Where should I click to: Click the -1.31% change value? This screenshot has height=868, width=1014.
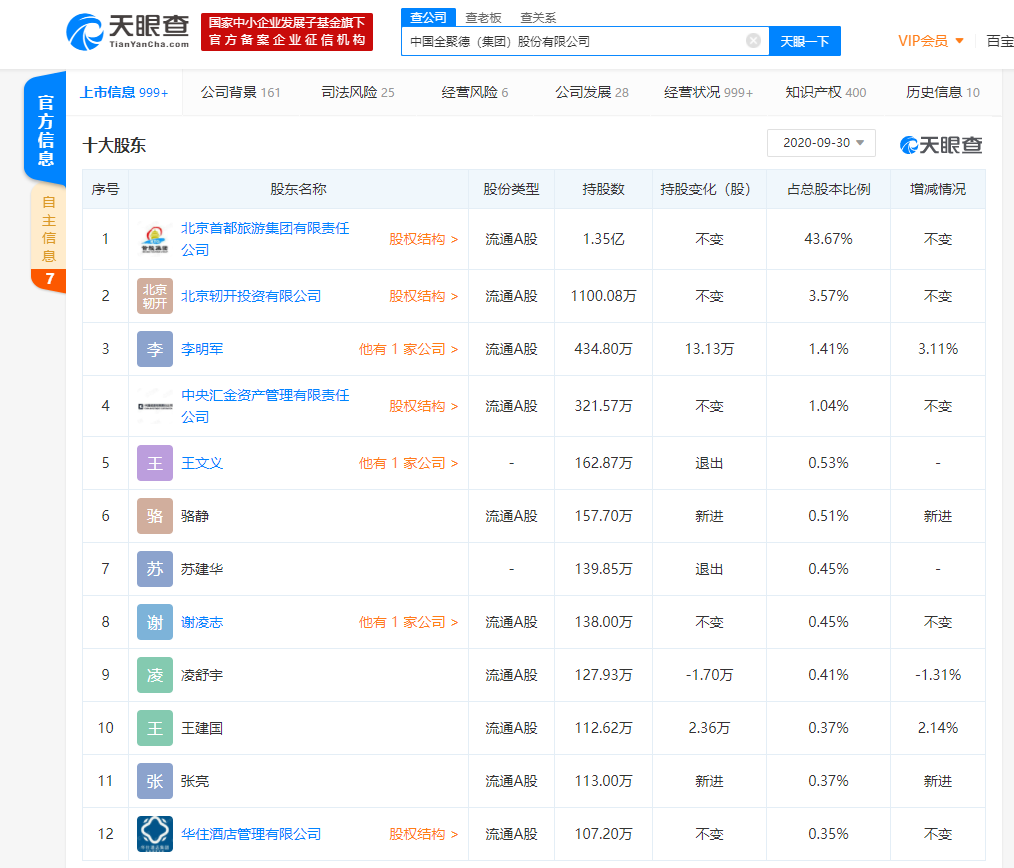(938, 675)
